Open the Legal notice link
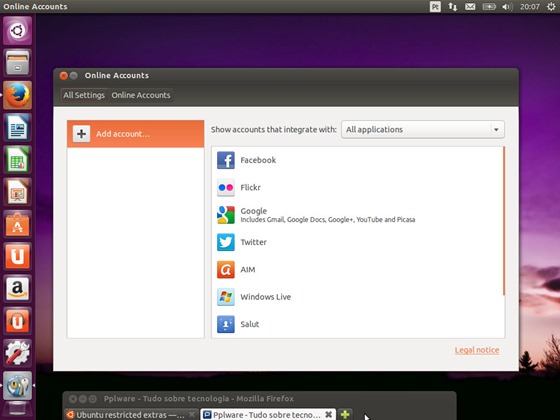 pyautogui.click(x=477, y=350)
